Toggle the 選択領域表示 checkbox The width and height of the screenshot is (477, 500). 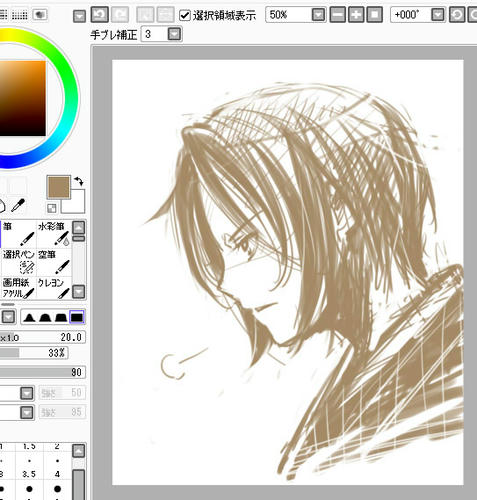185,15
